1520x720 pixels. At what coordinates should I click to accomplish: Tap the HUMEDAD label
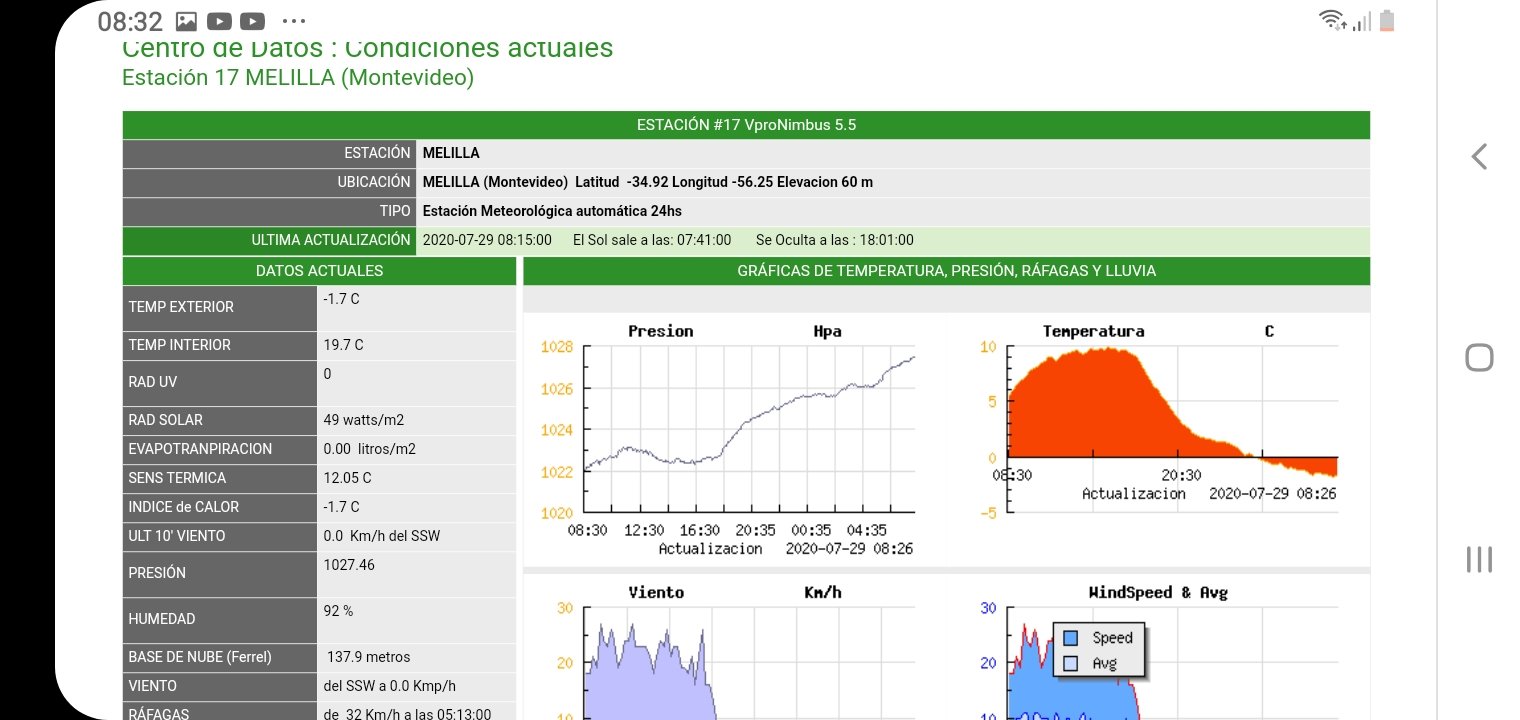(x=220, y=619)
